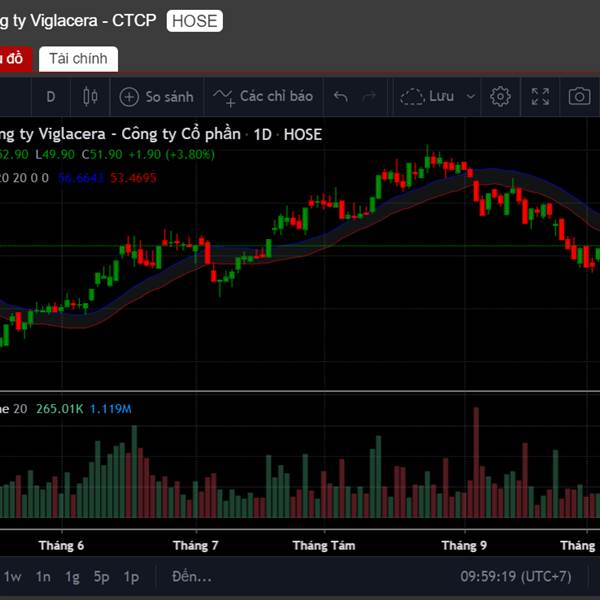Click the blue indicator value 56.6643

click(x=81, y=178)
